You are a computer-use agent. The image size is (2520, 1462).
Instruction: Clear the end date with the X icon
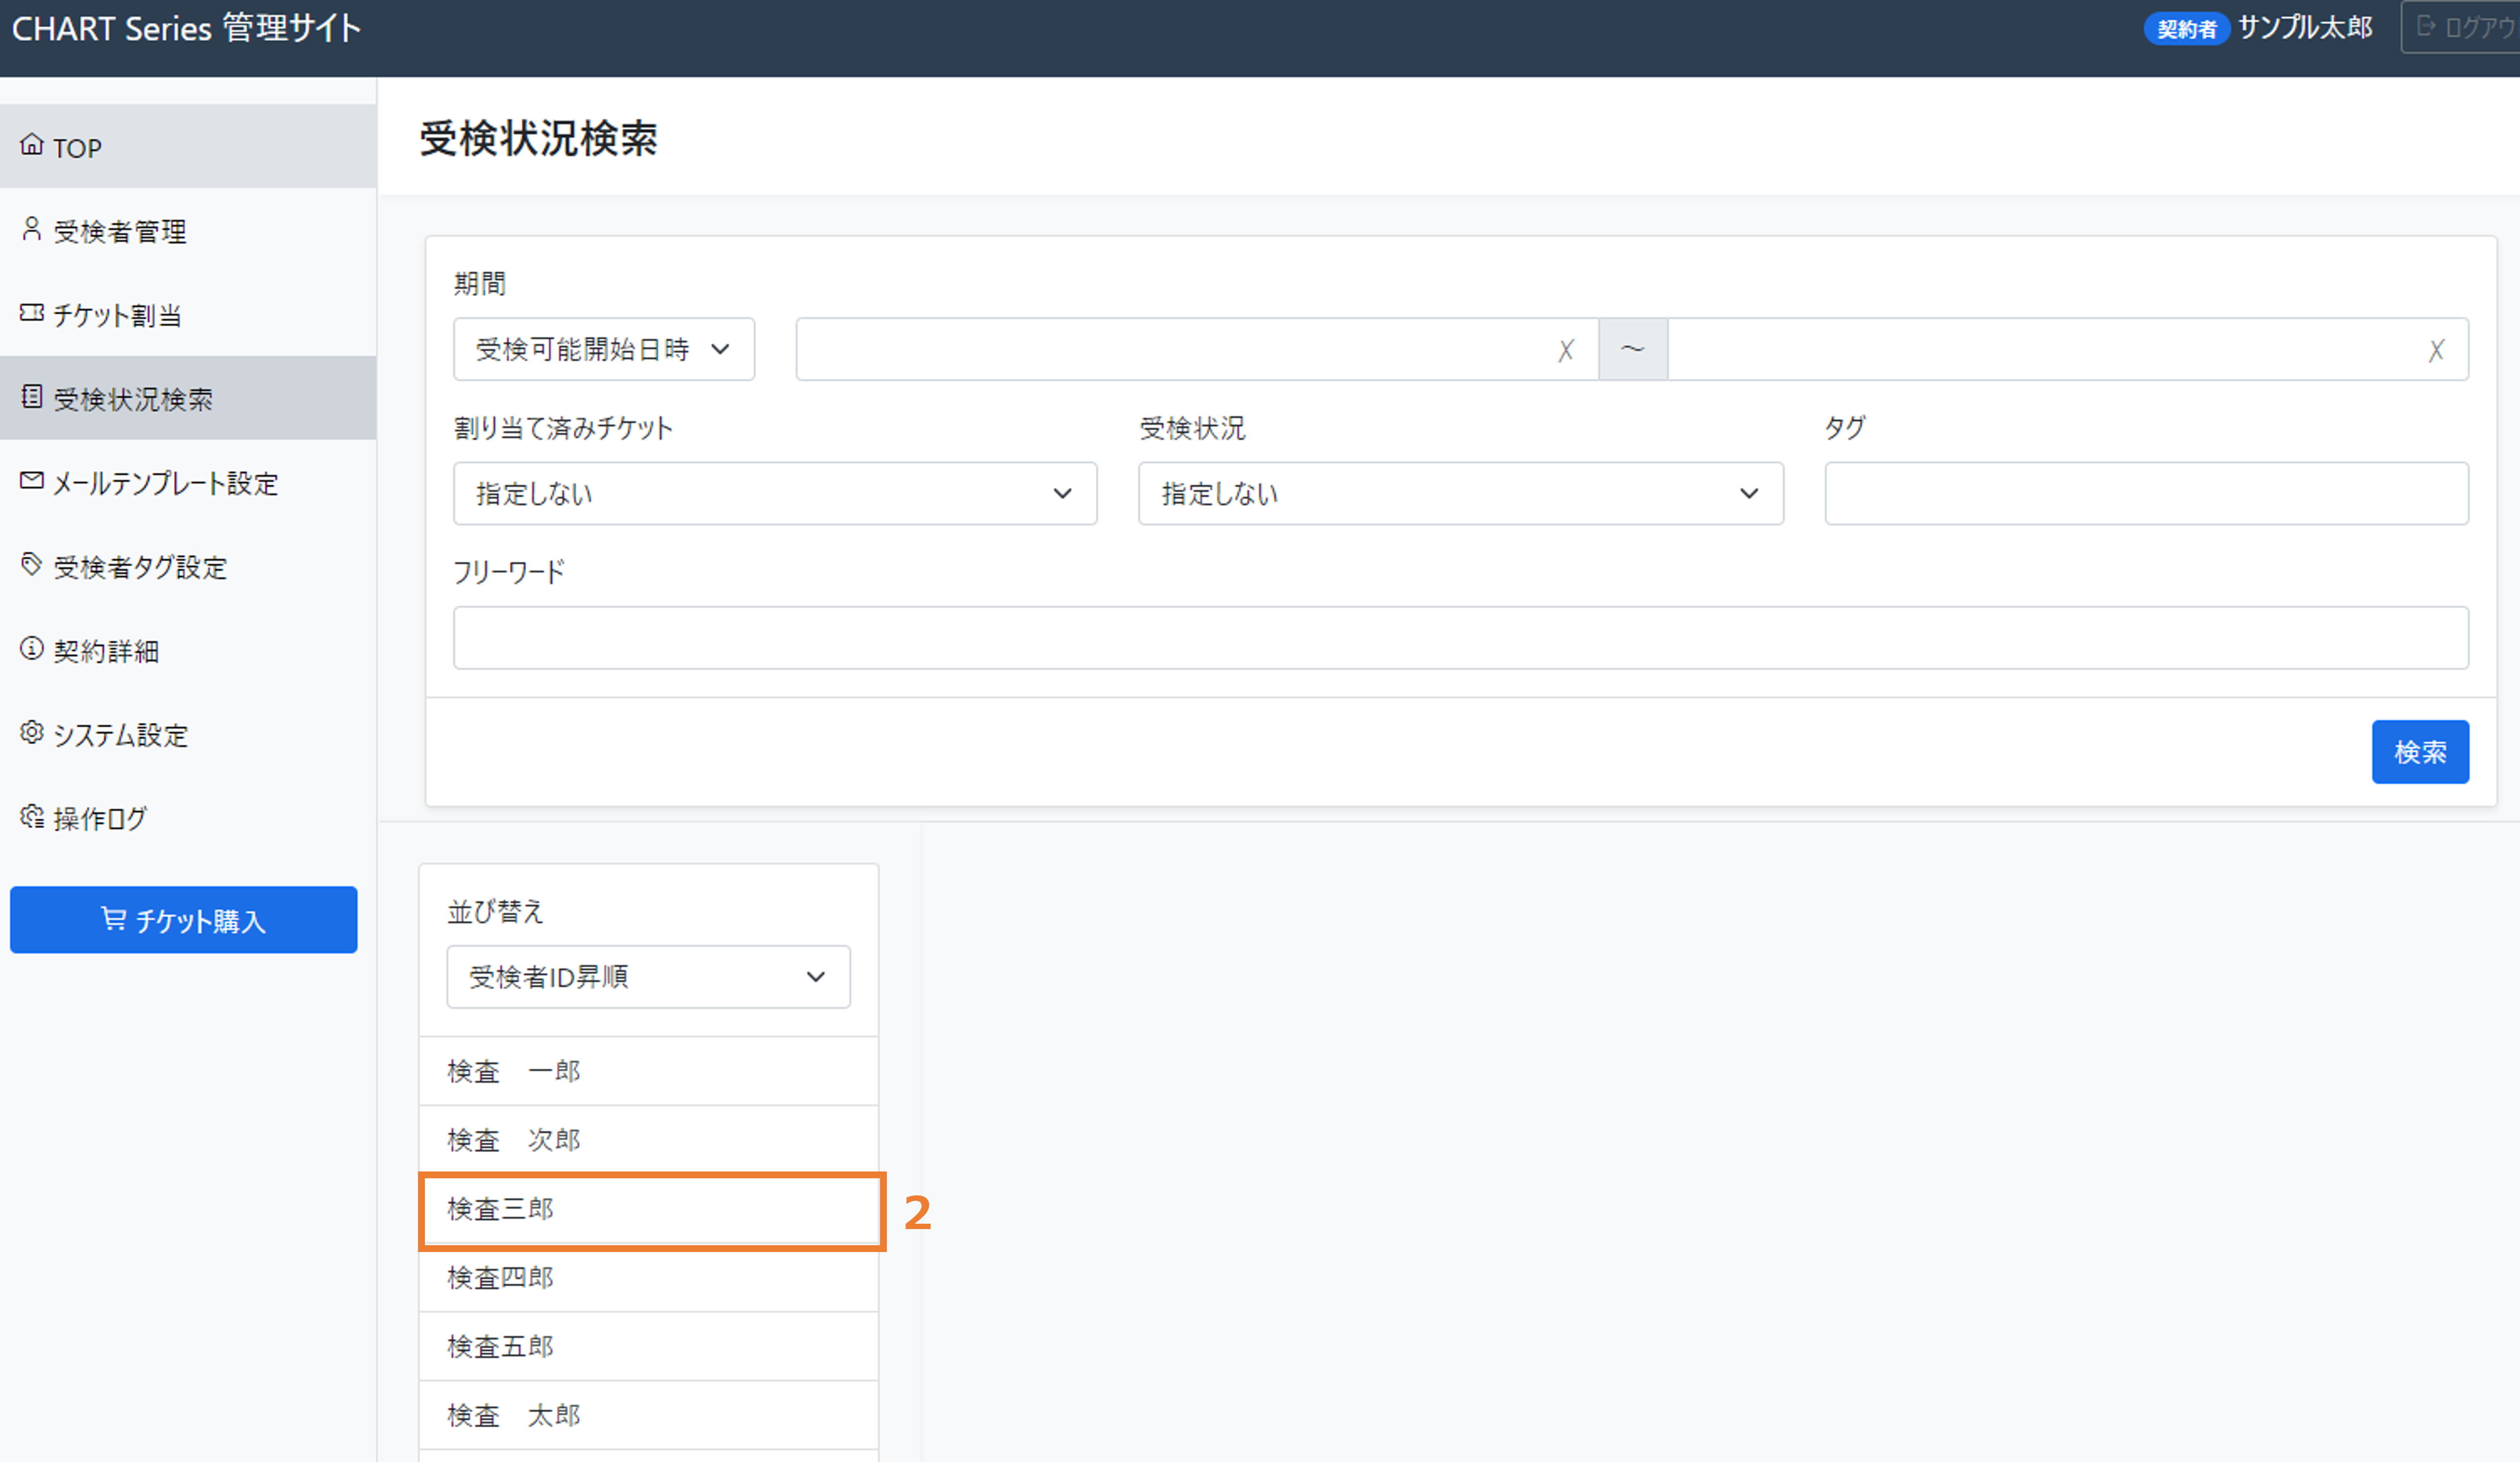click(x=2436, y=350)
